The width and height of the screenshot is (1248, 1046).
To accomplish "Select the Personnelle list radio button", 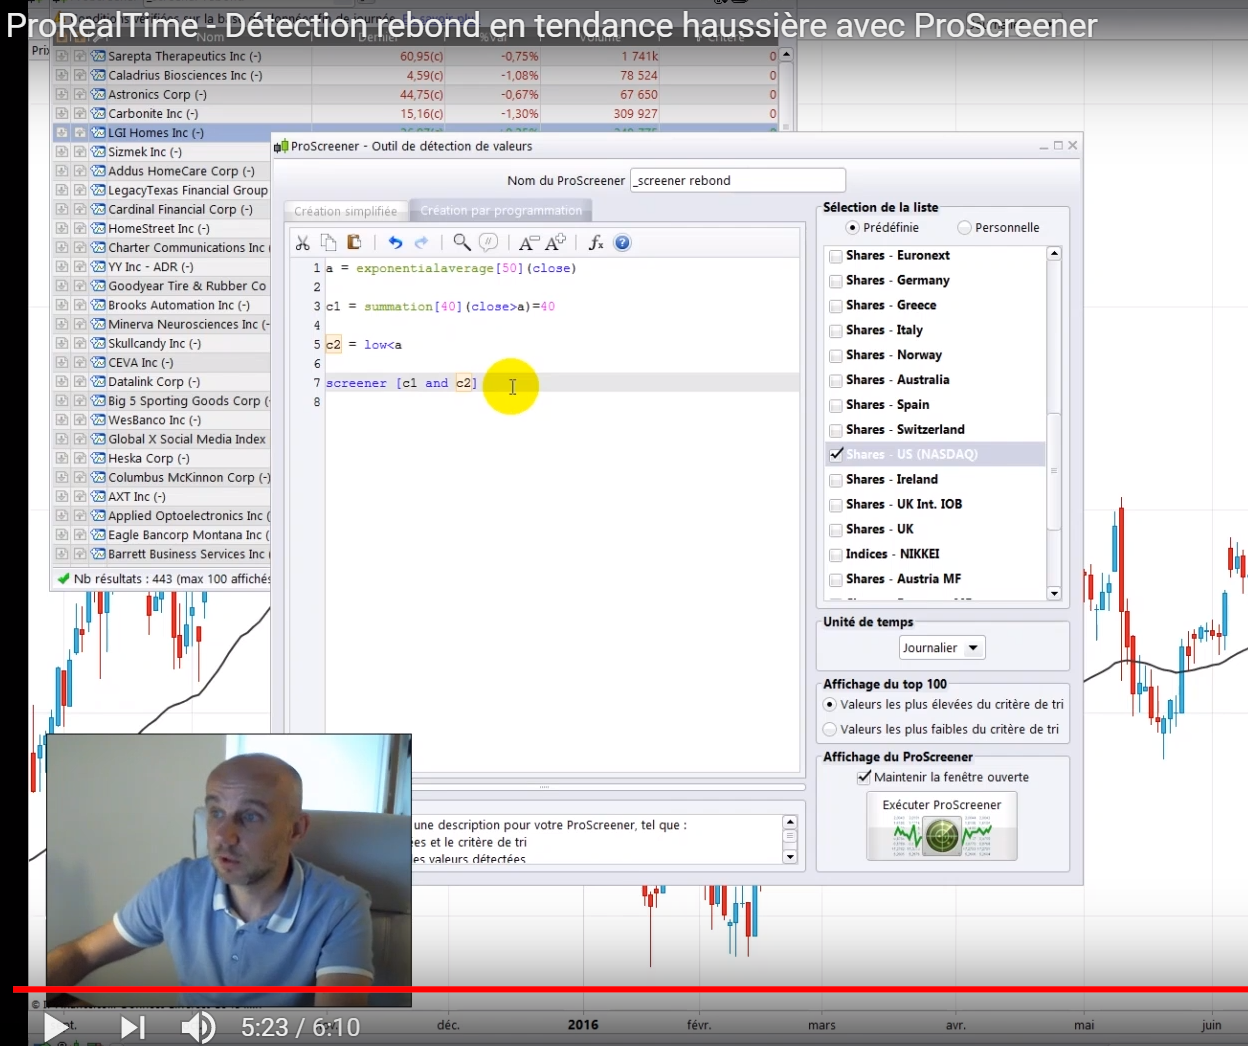I will [x=964, y=227].
